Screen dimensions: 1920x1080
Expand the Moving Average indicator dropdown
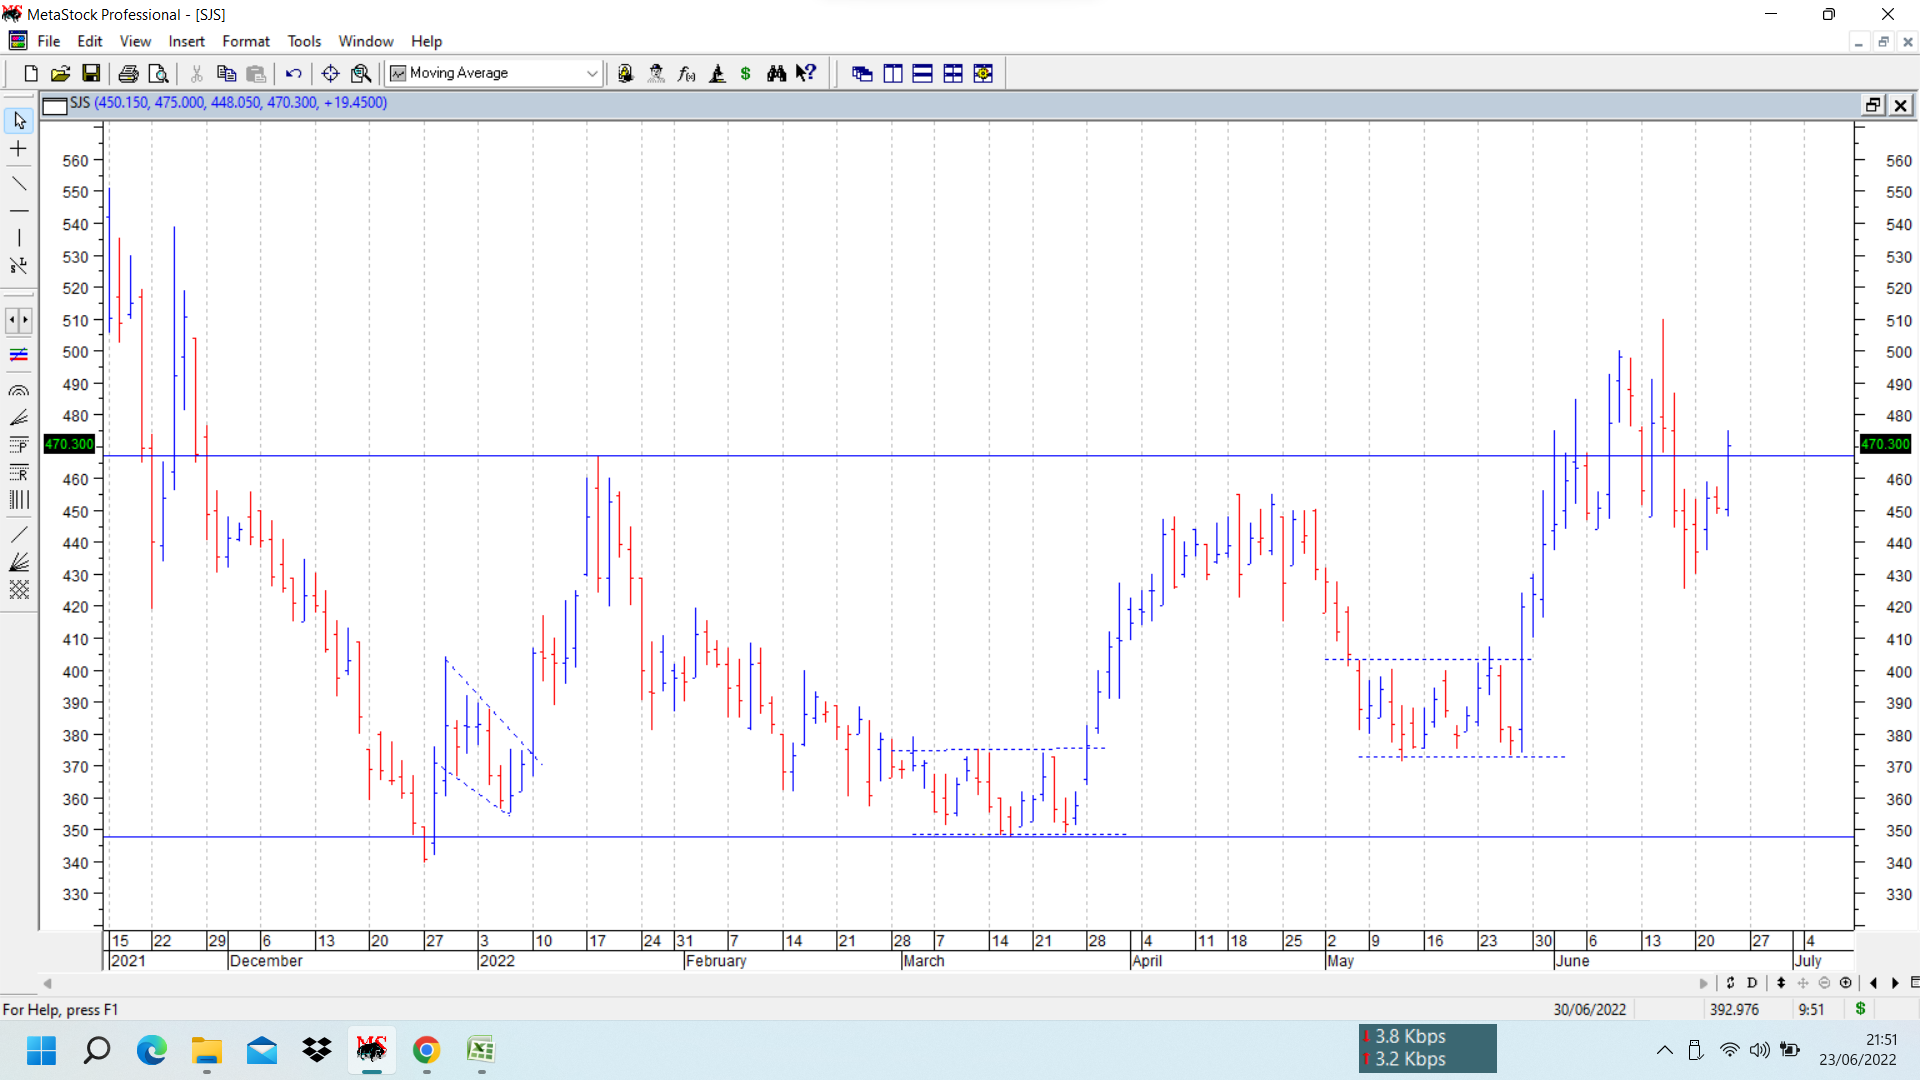point(591,73)
